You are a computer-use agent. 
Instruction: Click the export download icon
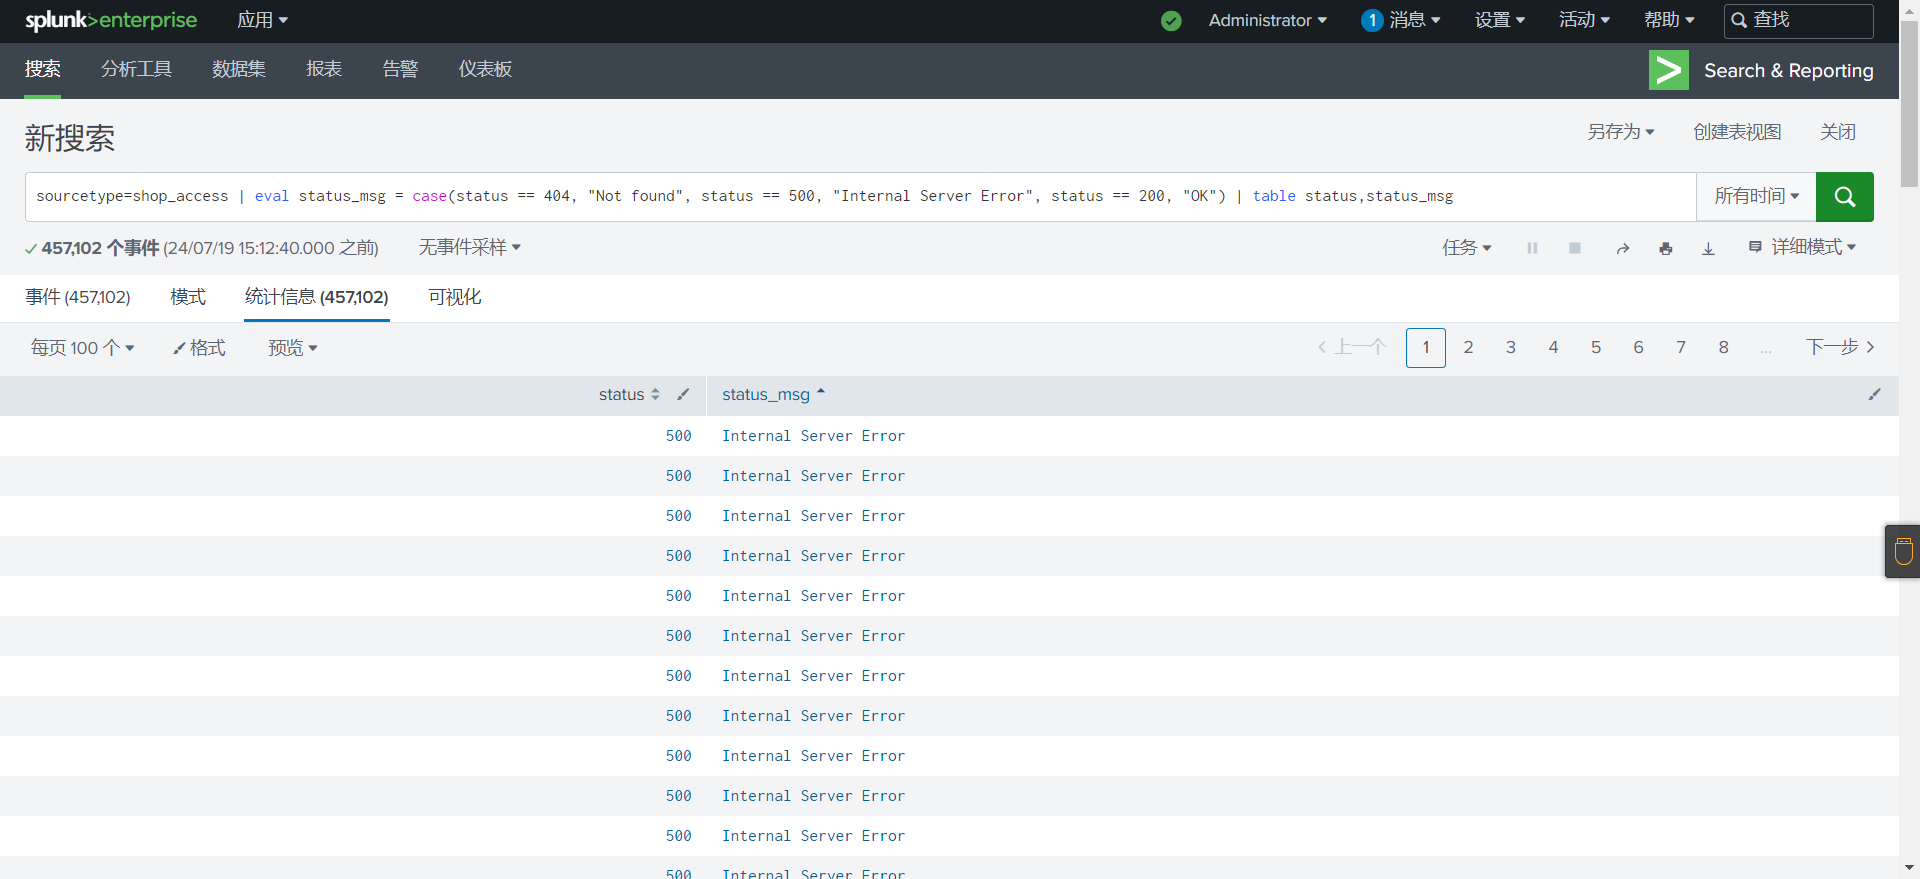(x=1708, y=248)
